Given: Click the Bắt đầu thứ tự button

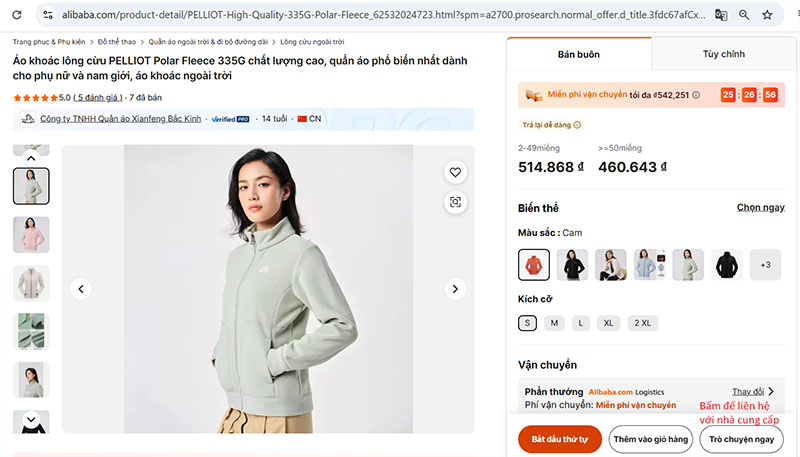Looking at the screenshot, I should [560, 439].
